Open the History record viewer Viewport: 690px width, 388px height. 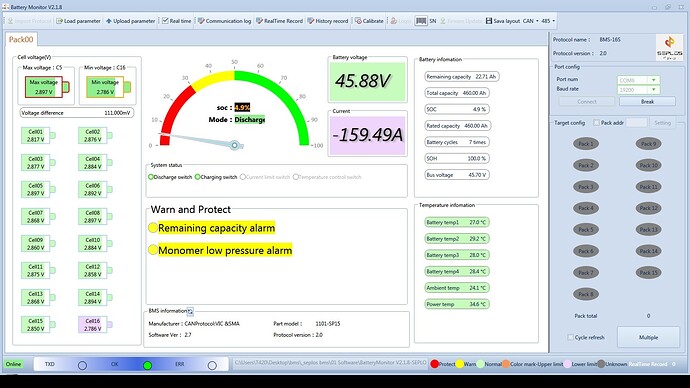(327, 21)
